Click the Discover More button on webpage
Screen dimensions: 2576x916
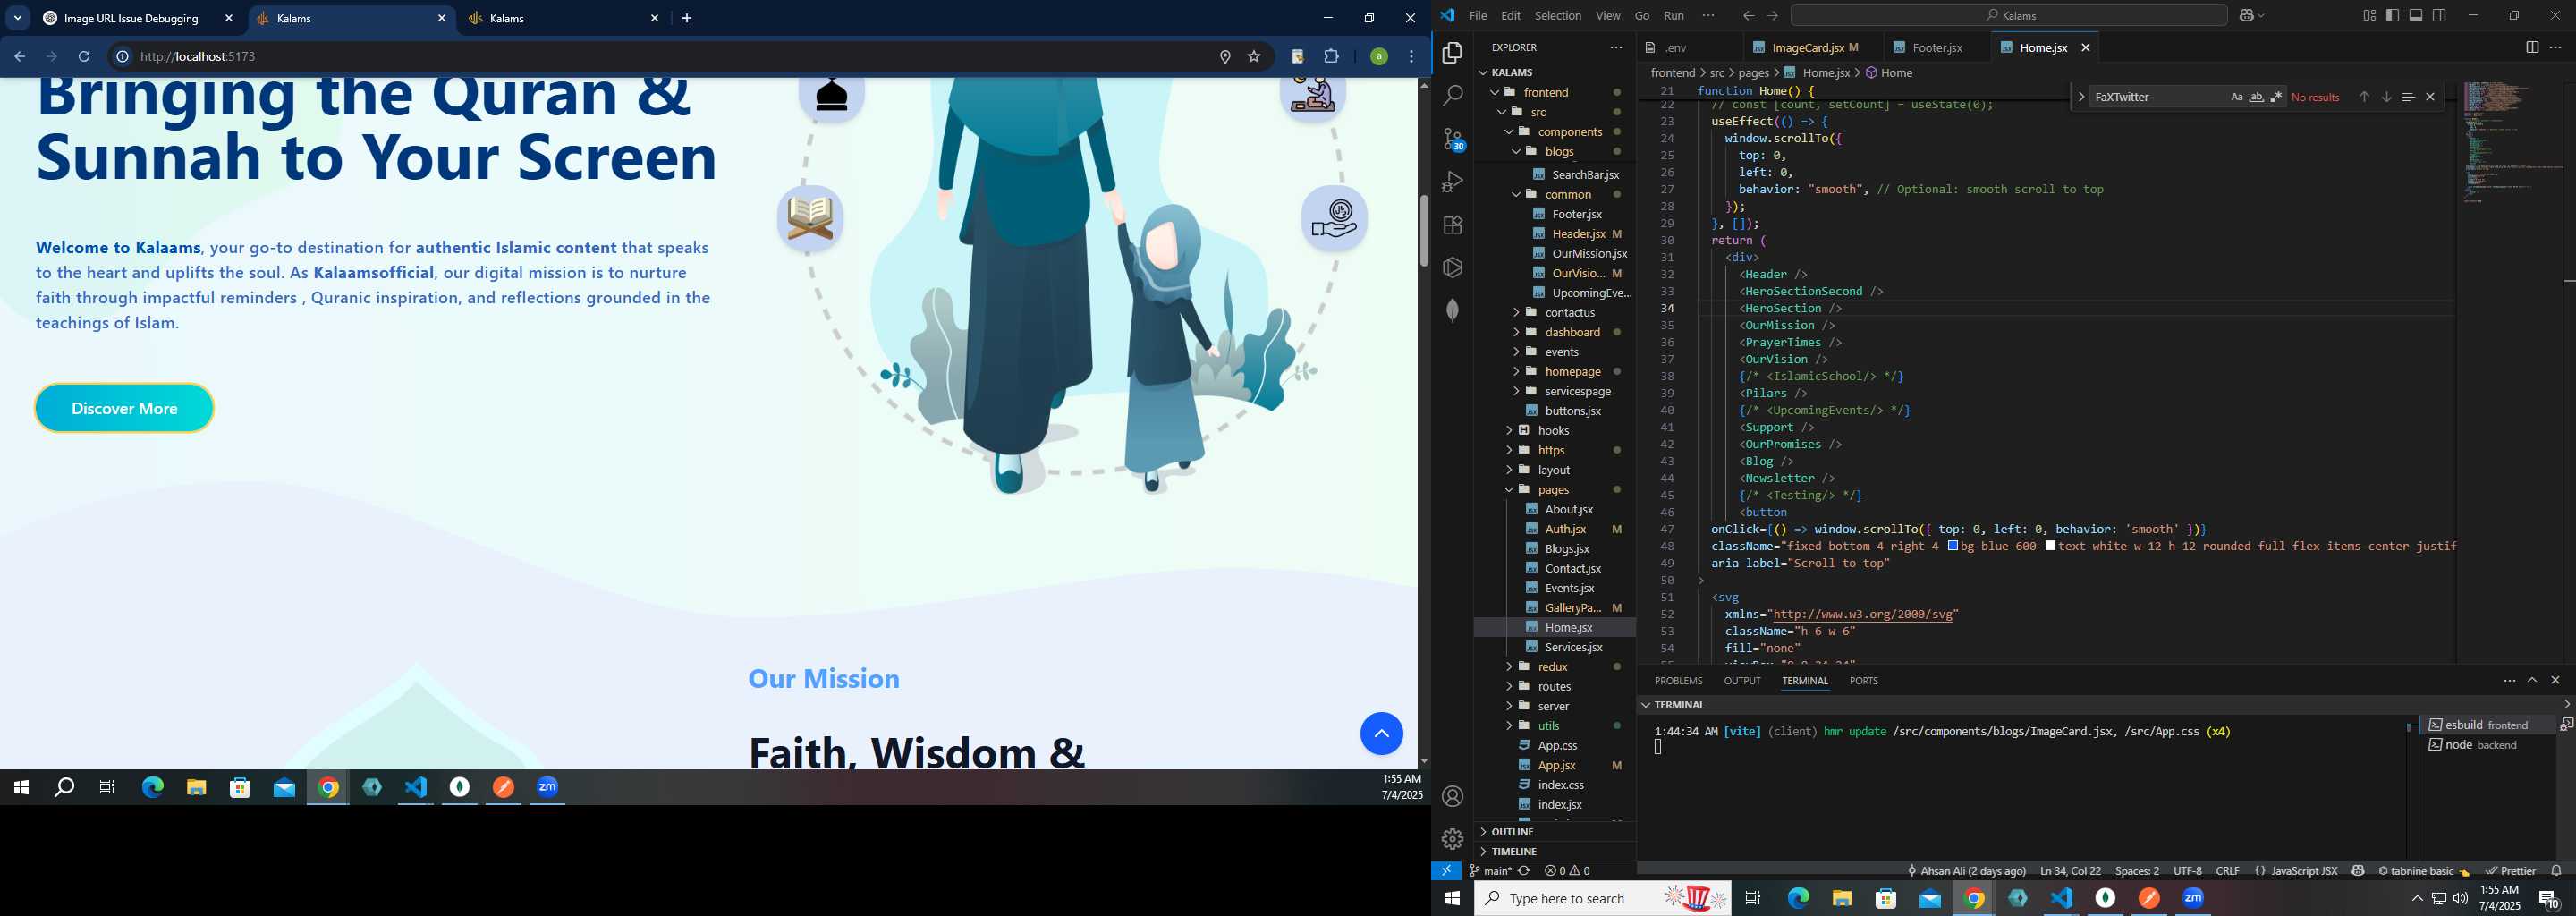(124, 408)
